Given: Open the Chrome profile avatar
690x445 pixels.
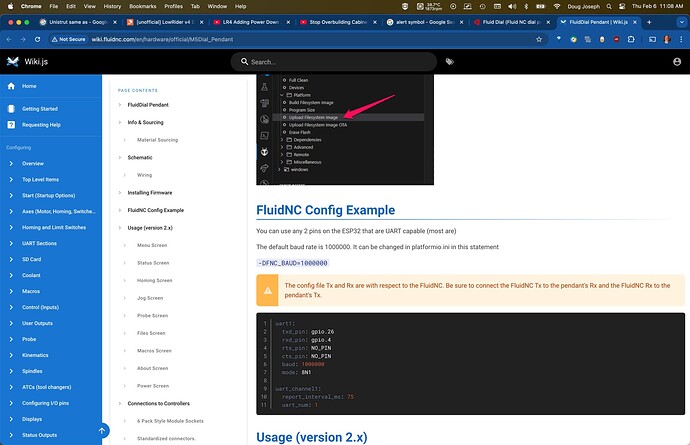Looking at the screenshot, I should click(x=667, y=39).
